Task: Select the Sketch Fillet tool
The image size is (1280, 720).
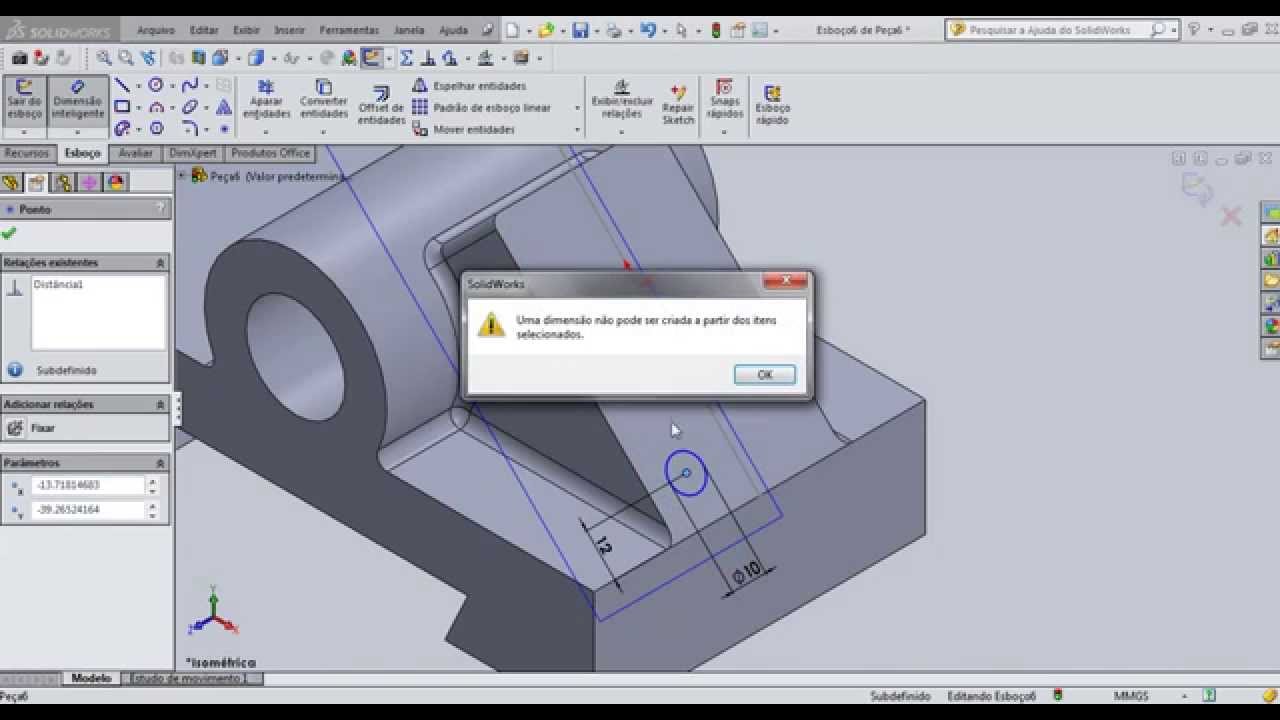Action: point(190,129)
